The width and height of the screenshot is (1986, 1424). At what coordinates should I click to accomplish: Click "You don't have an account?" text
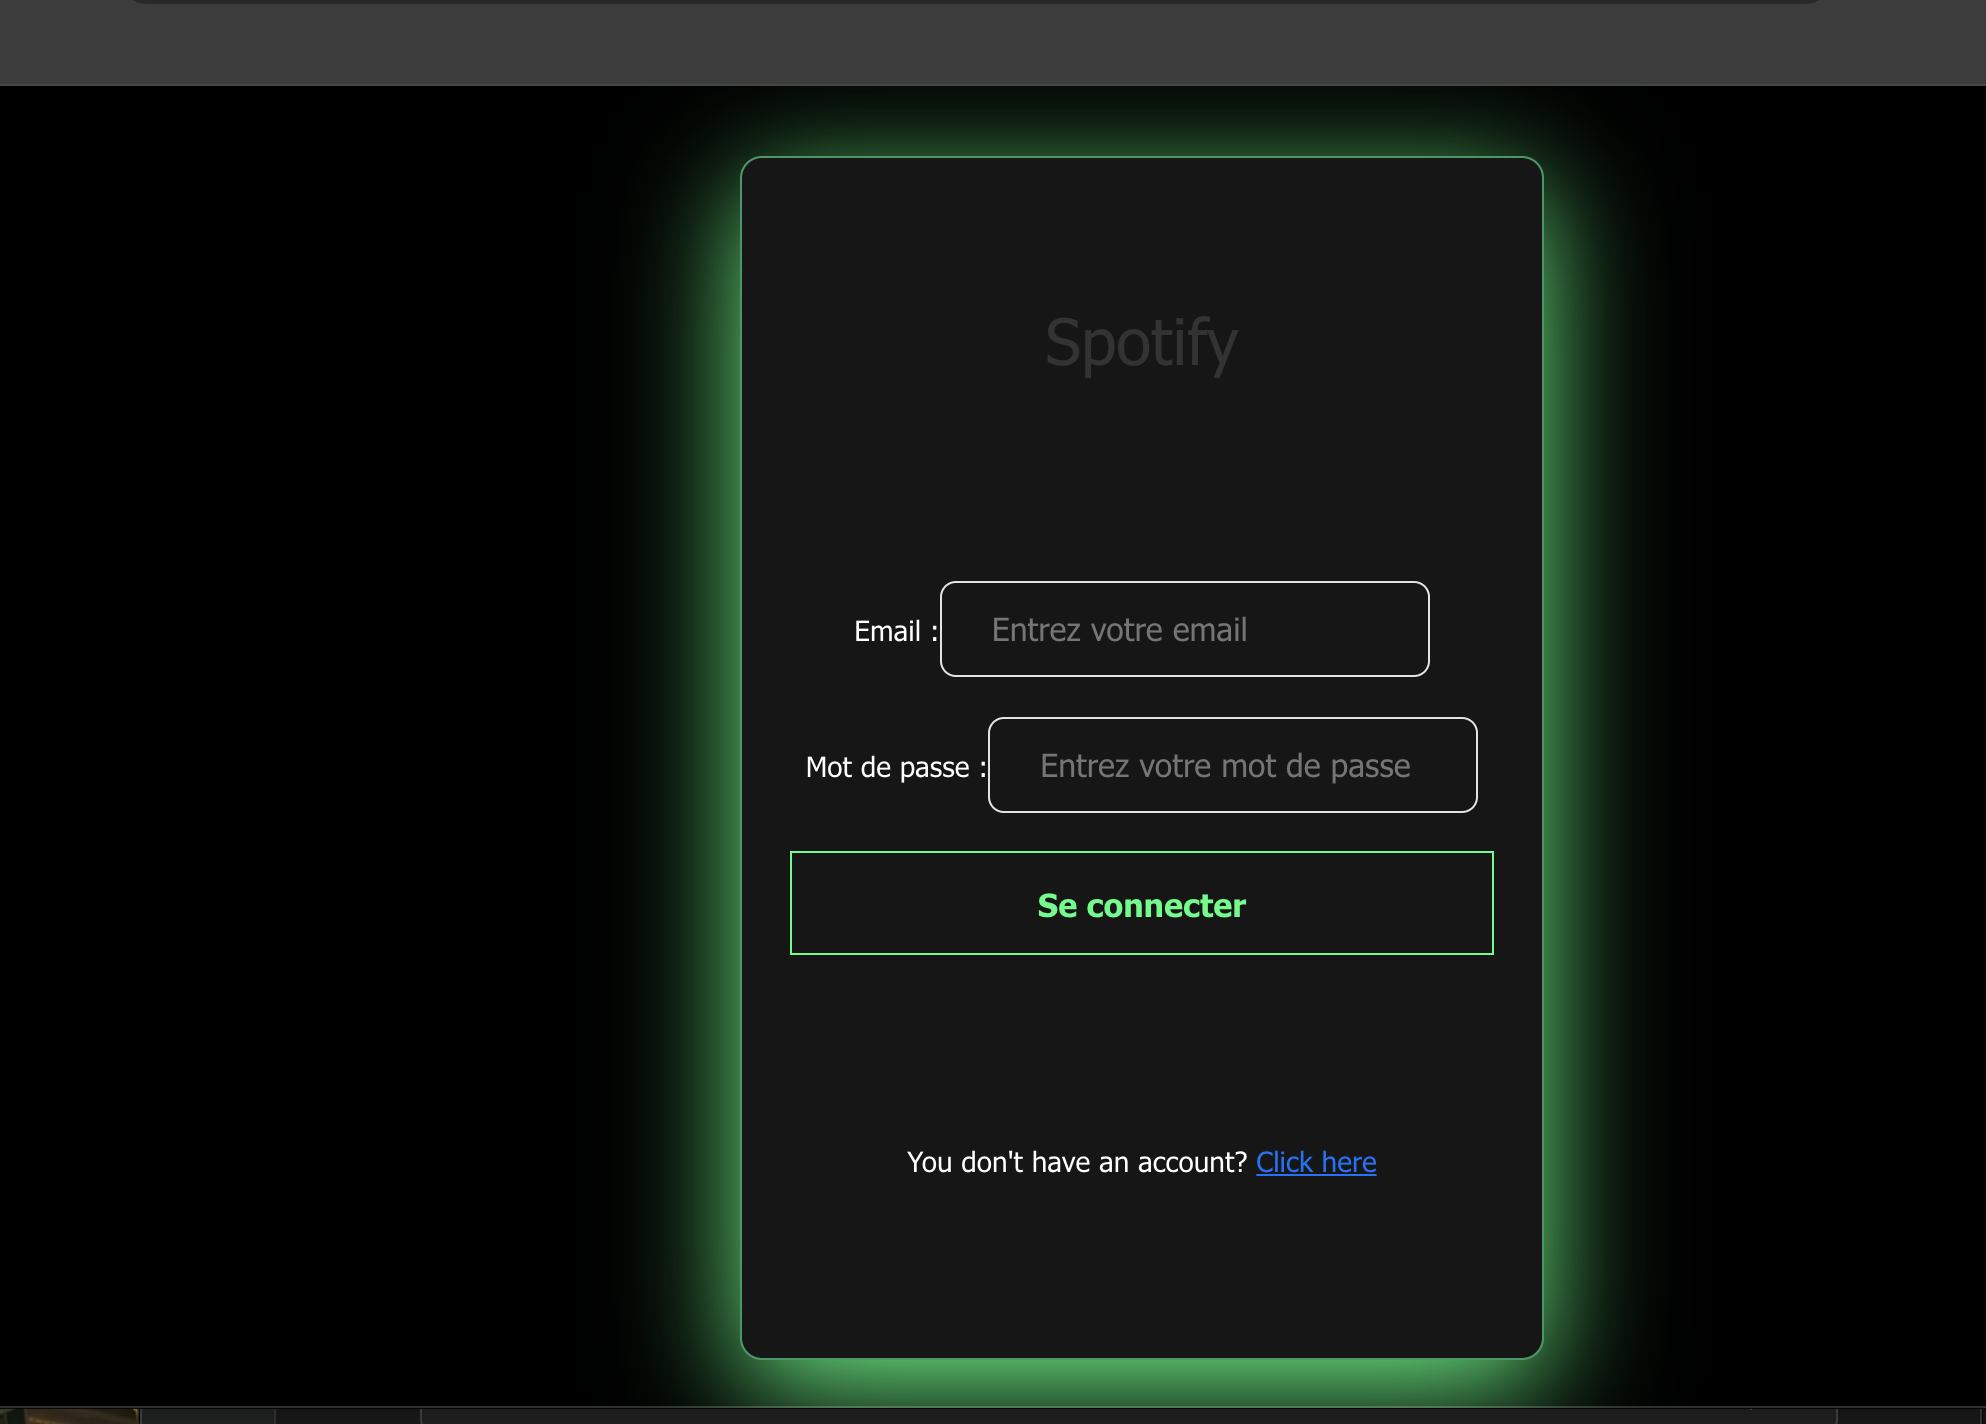[1077, 1162]
